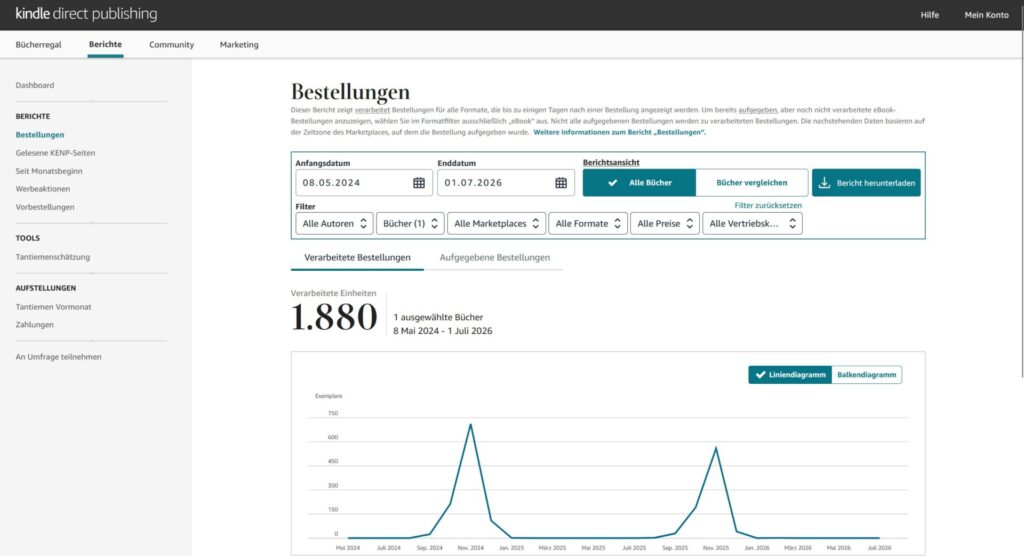The width and height of the screenshot is (1024, 556).
Task: Click the 'Jan. 2025' axis label
Action: [511, 548]
